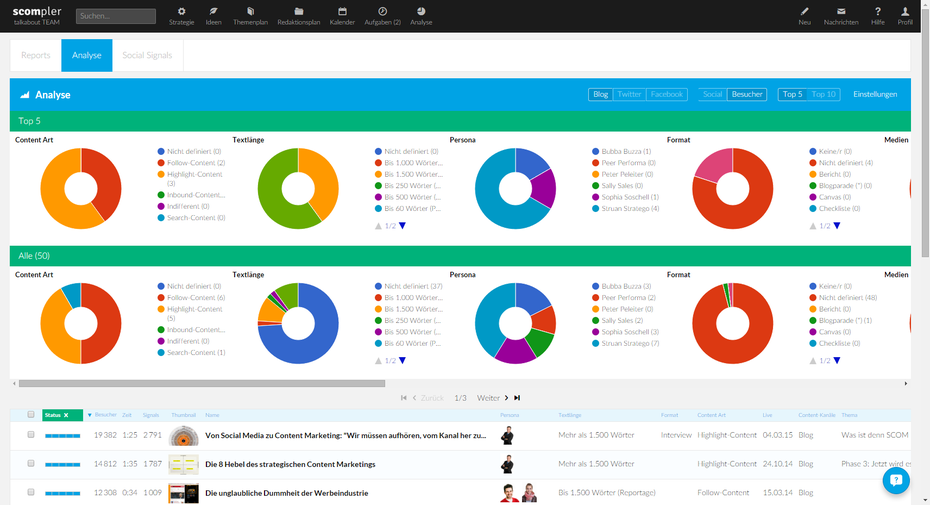This screenshot has height=505, width=930.
Task: Tick checkbox for Die 8 Hebel row
Action: (x=31, y=463)
